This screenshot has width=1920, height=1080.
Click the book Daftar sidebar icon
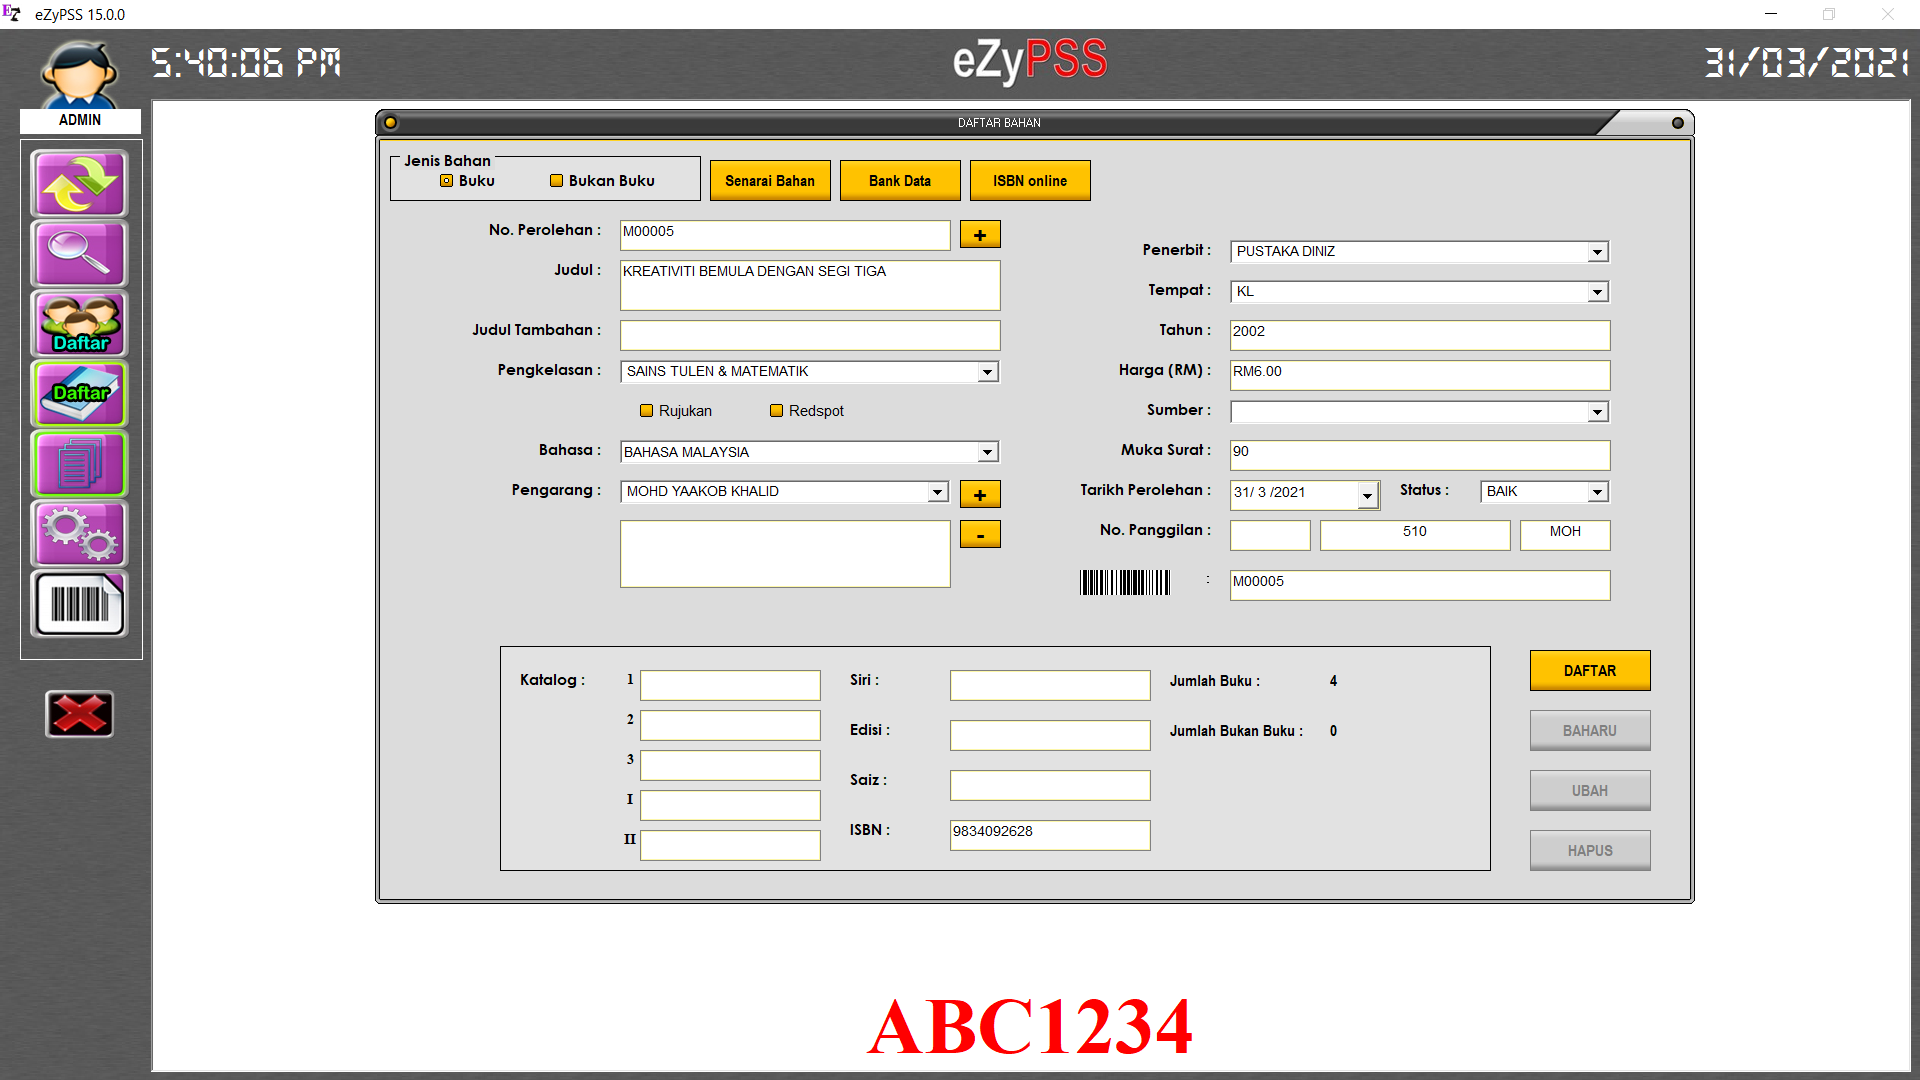79,394
